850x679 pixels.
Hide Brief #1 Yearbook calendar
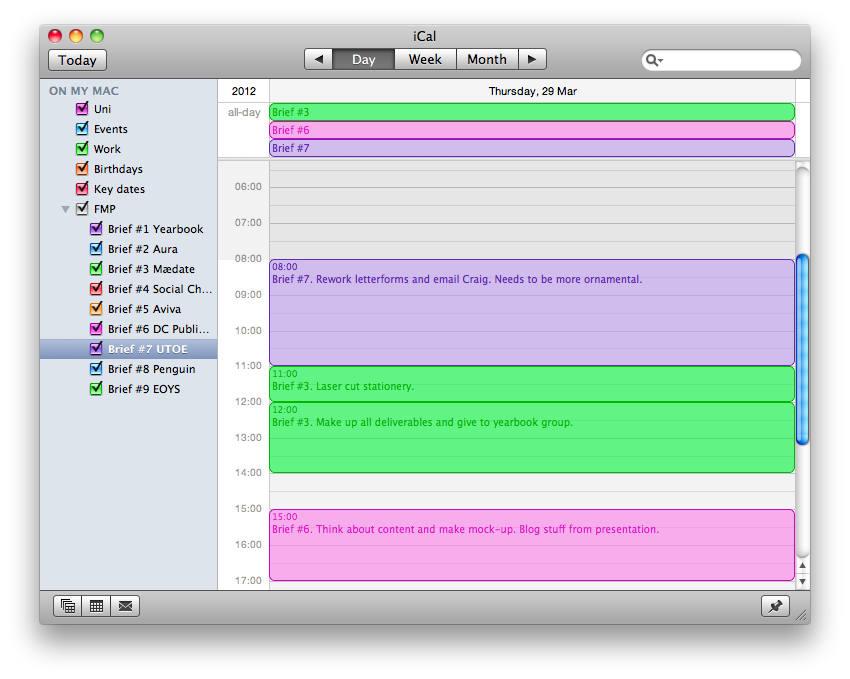(96, 228)
